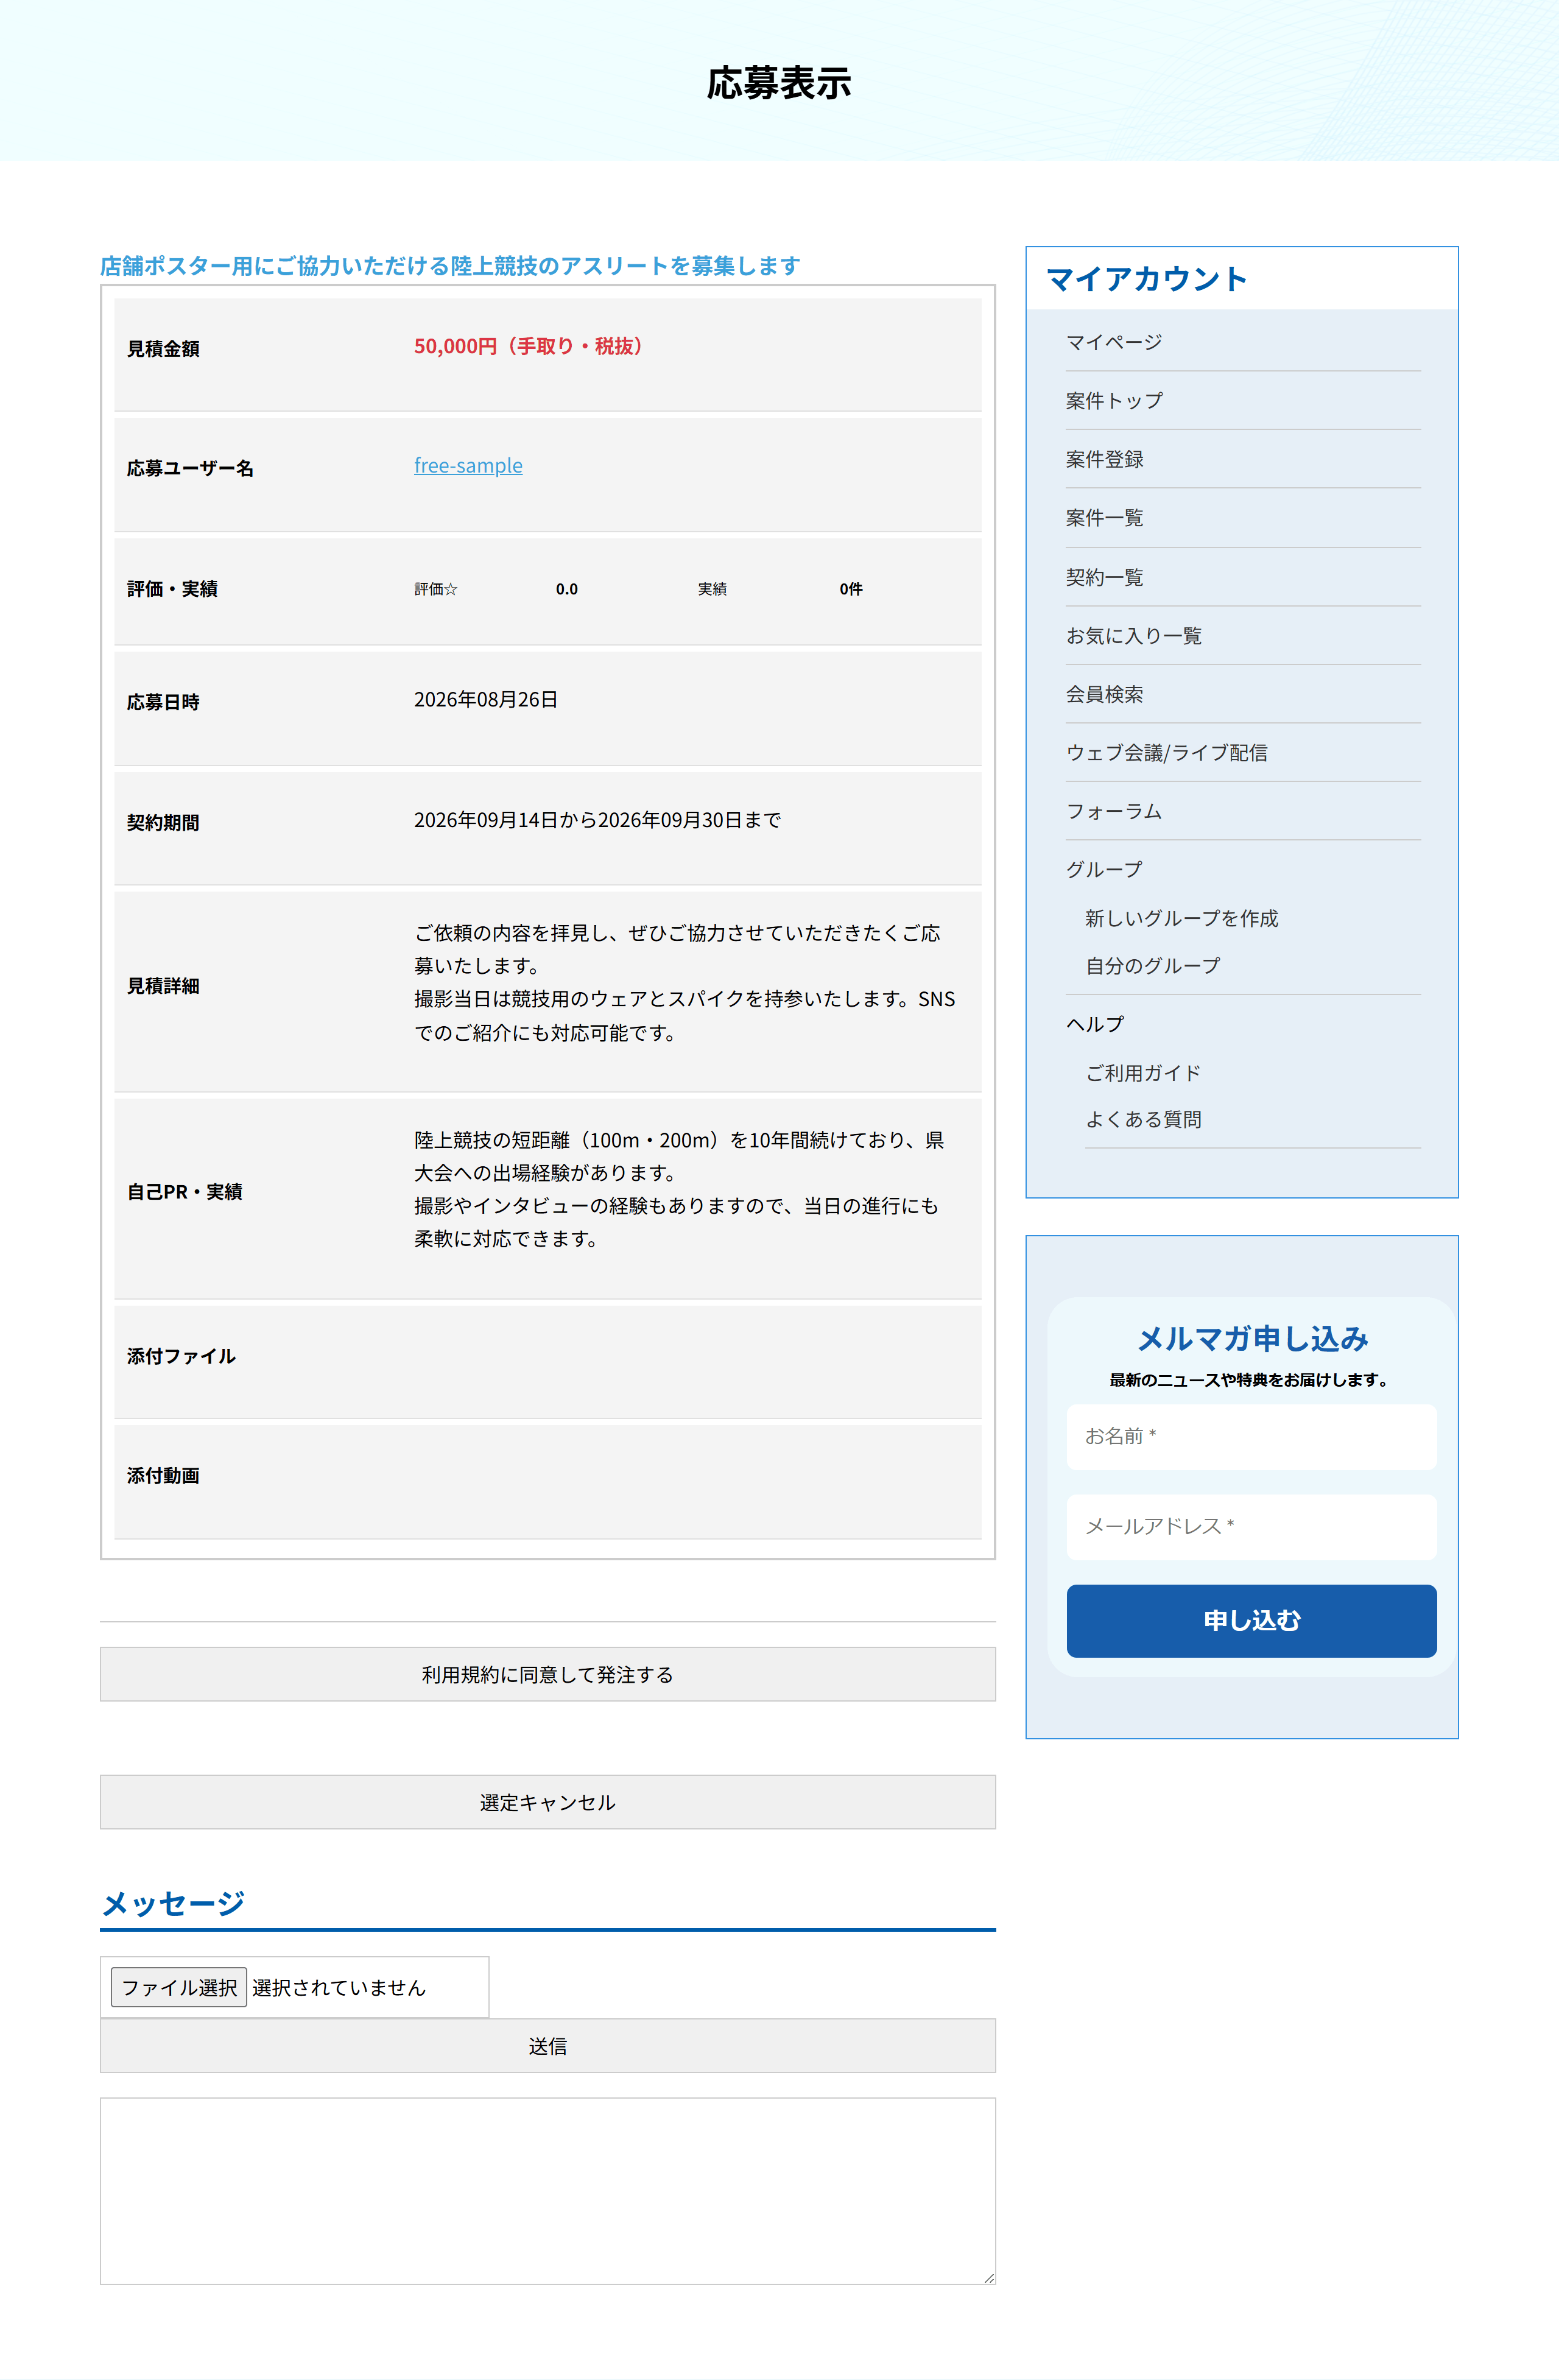Viewport: 1559px width, 2380px height.
Task: Click the メールアドレス input field
Action: (1251, 1526)
